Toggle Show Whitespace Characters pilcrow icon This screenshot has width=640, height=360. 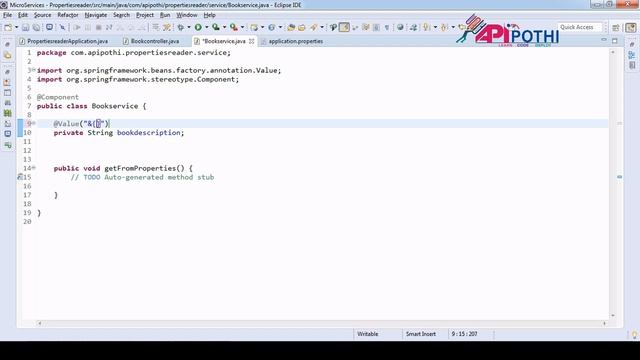(x=387, y=27)
